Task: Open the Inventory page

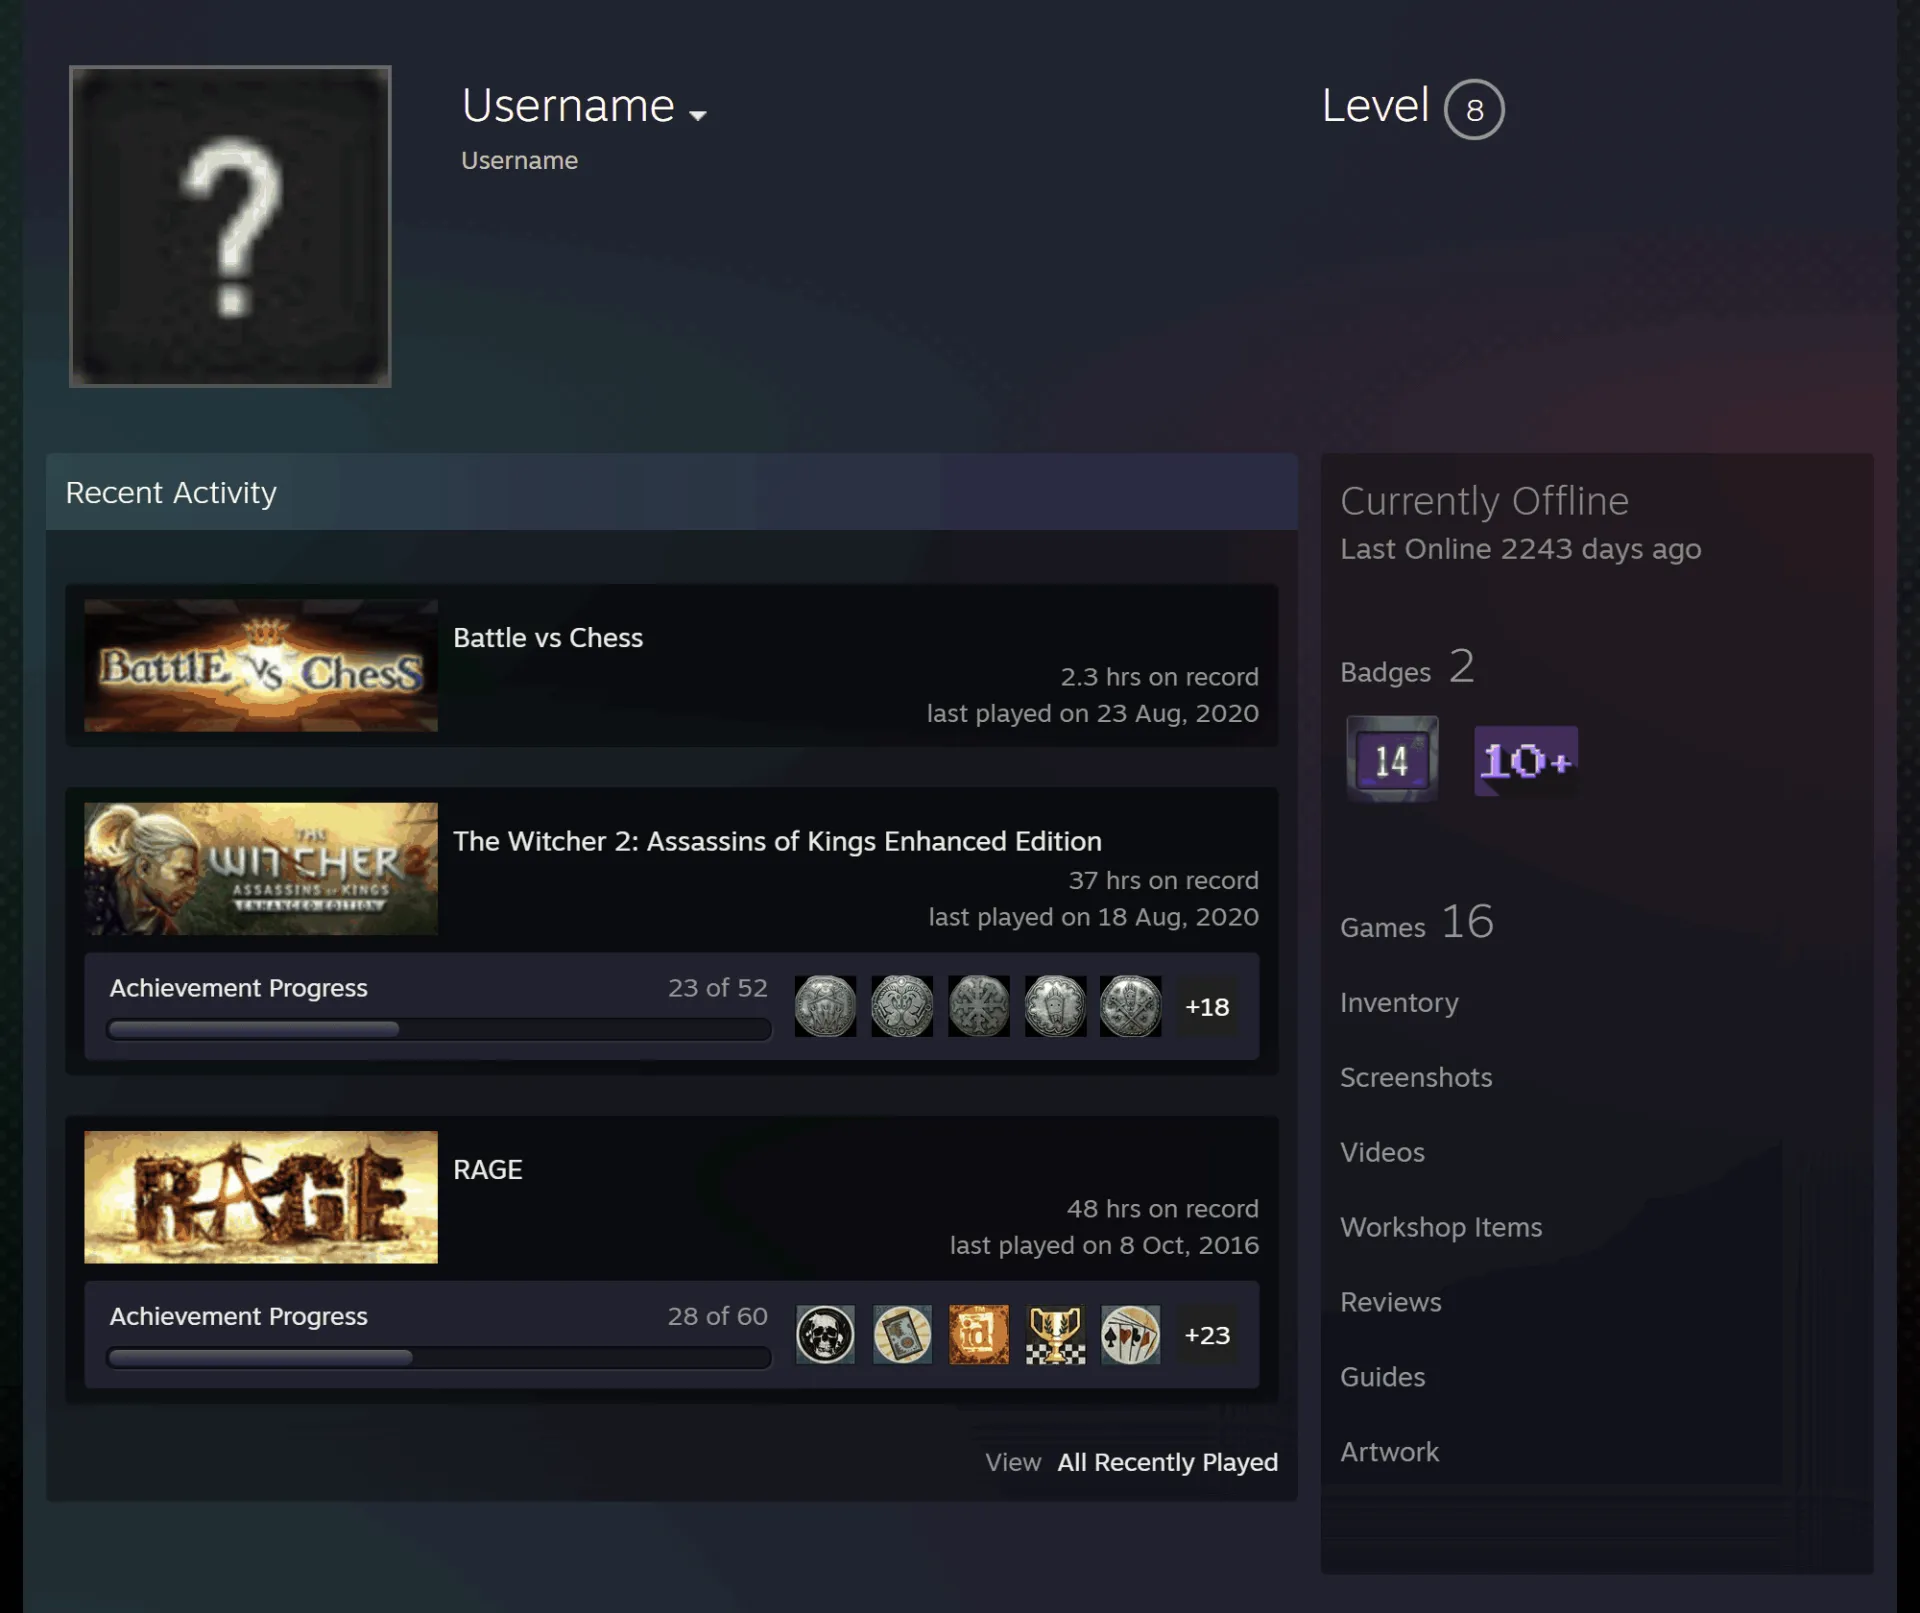Action: tap(1399, 1002)
